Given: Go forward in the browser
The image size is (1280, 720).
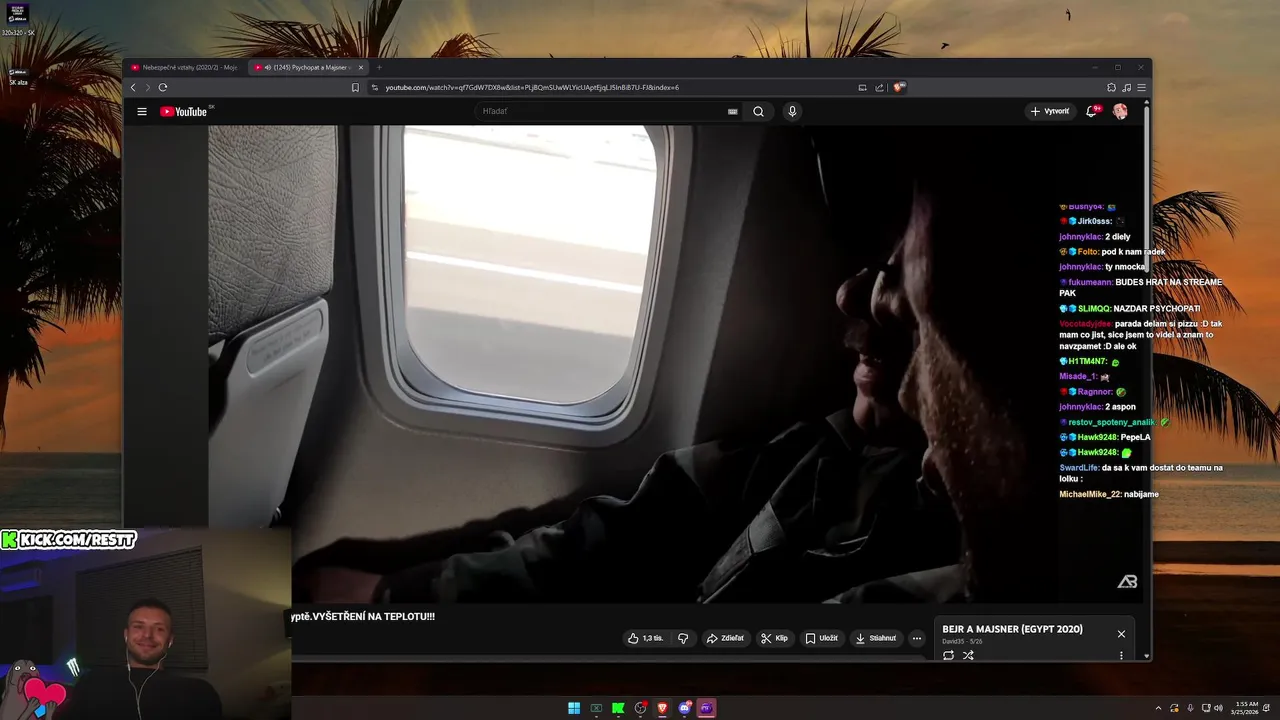Looking at the screenshot, I should click(x=147, y=87).
